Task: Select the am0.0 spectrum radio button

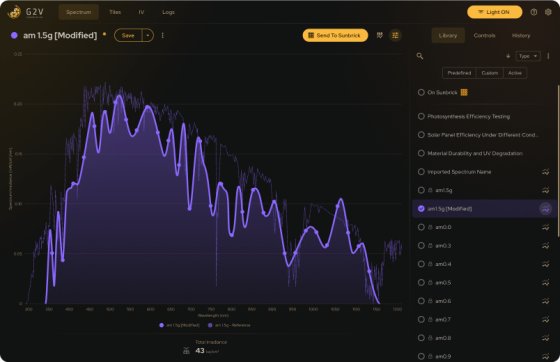Action: pos(421,227)
